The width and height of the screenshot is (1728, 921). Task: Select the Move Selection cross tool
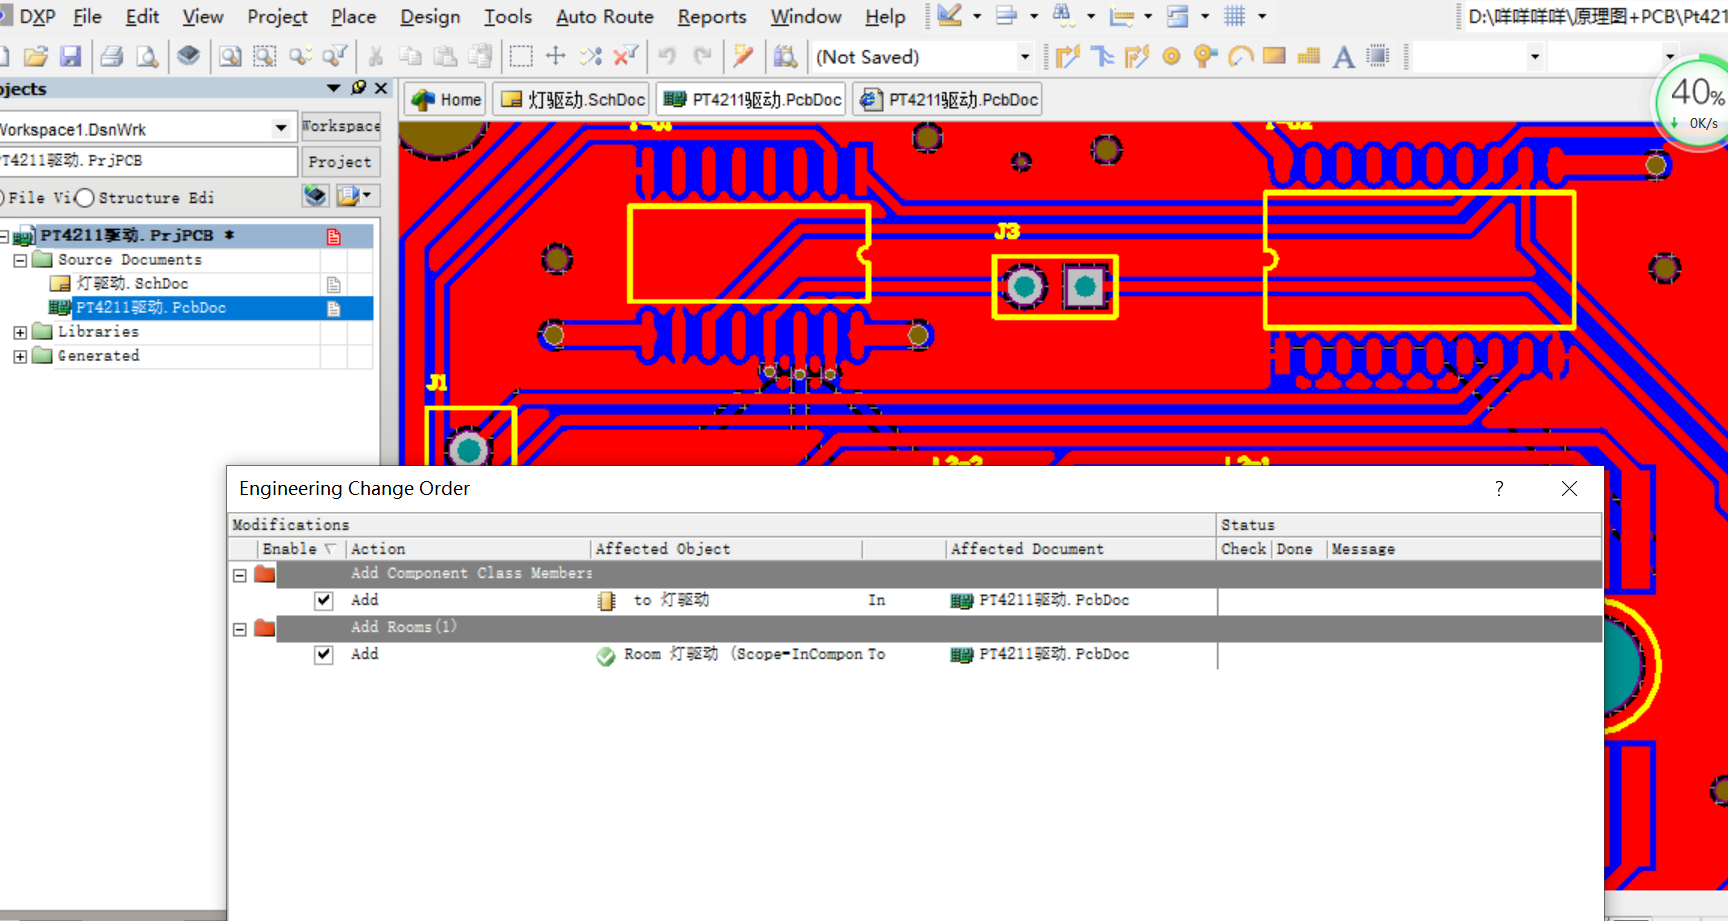click(556, 57)
